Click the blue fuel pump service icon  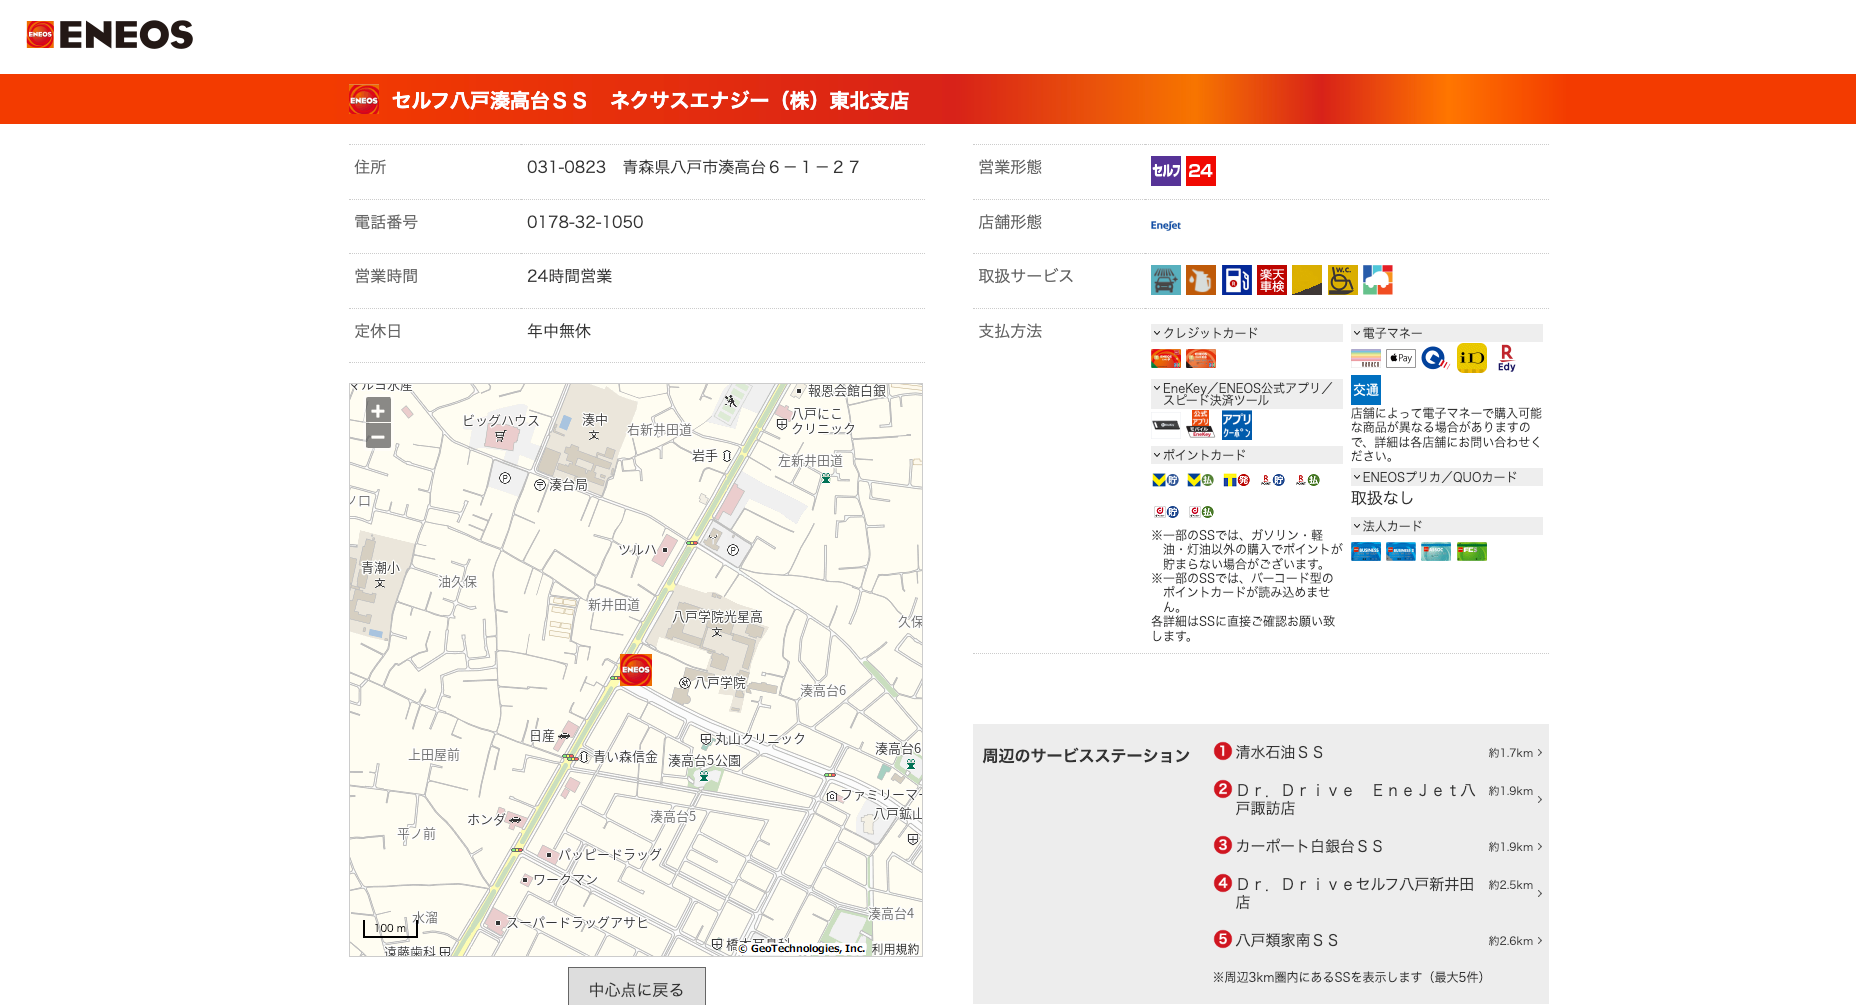[x=1237, y=280]
